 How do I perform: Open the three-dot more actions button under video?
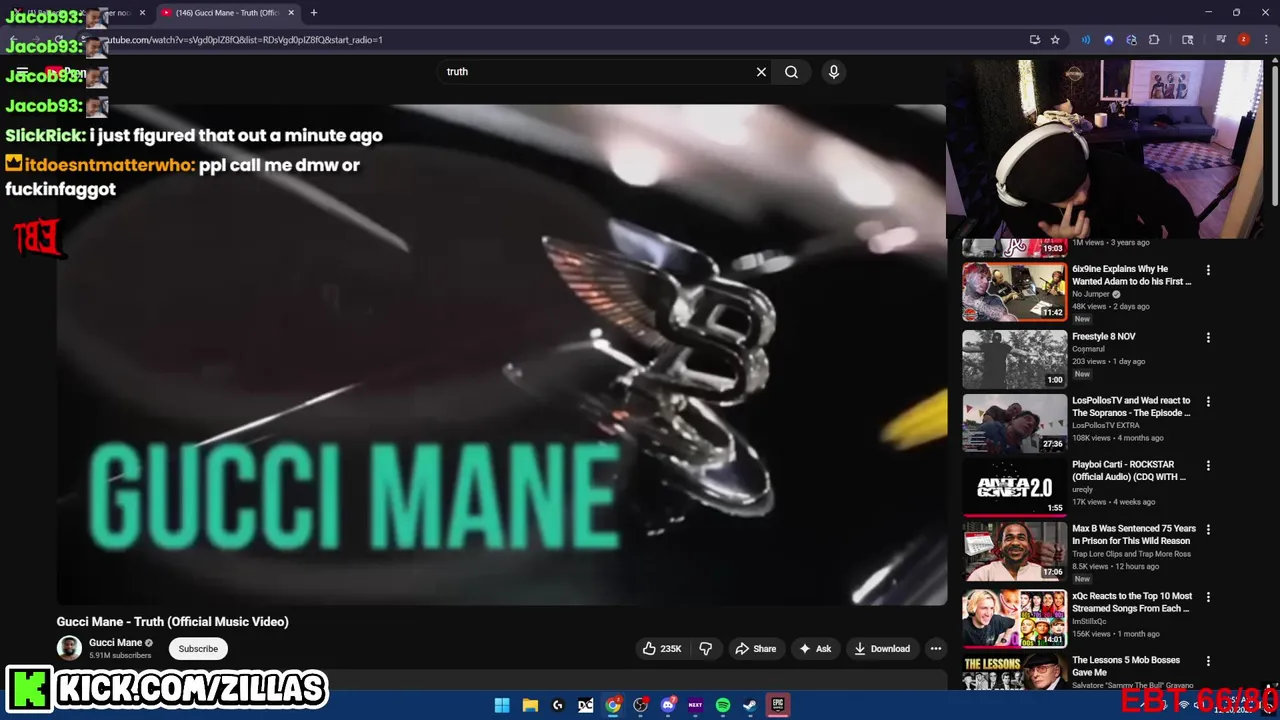(x=936, y=649)
